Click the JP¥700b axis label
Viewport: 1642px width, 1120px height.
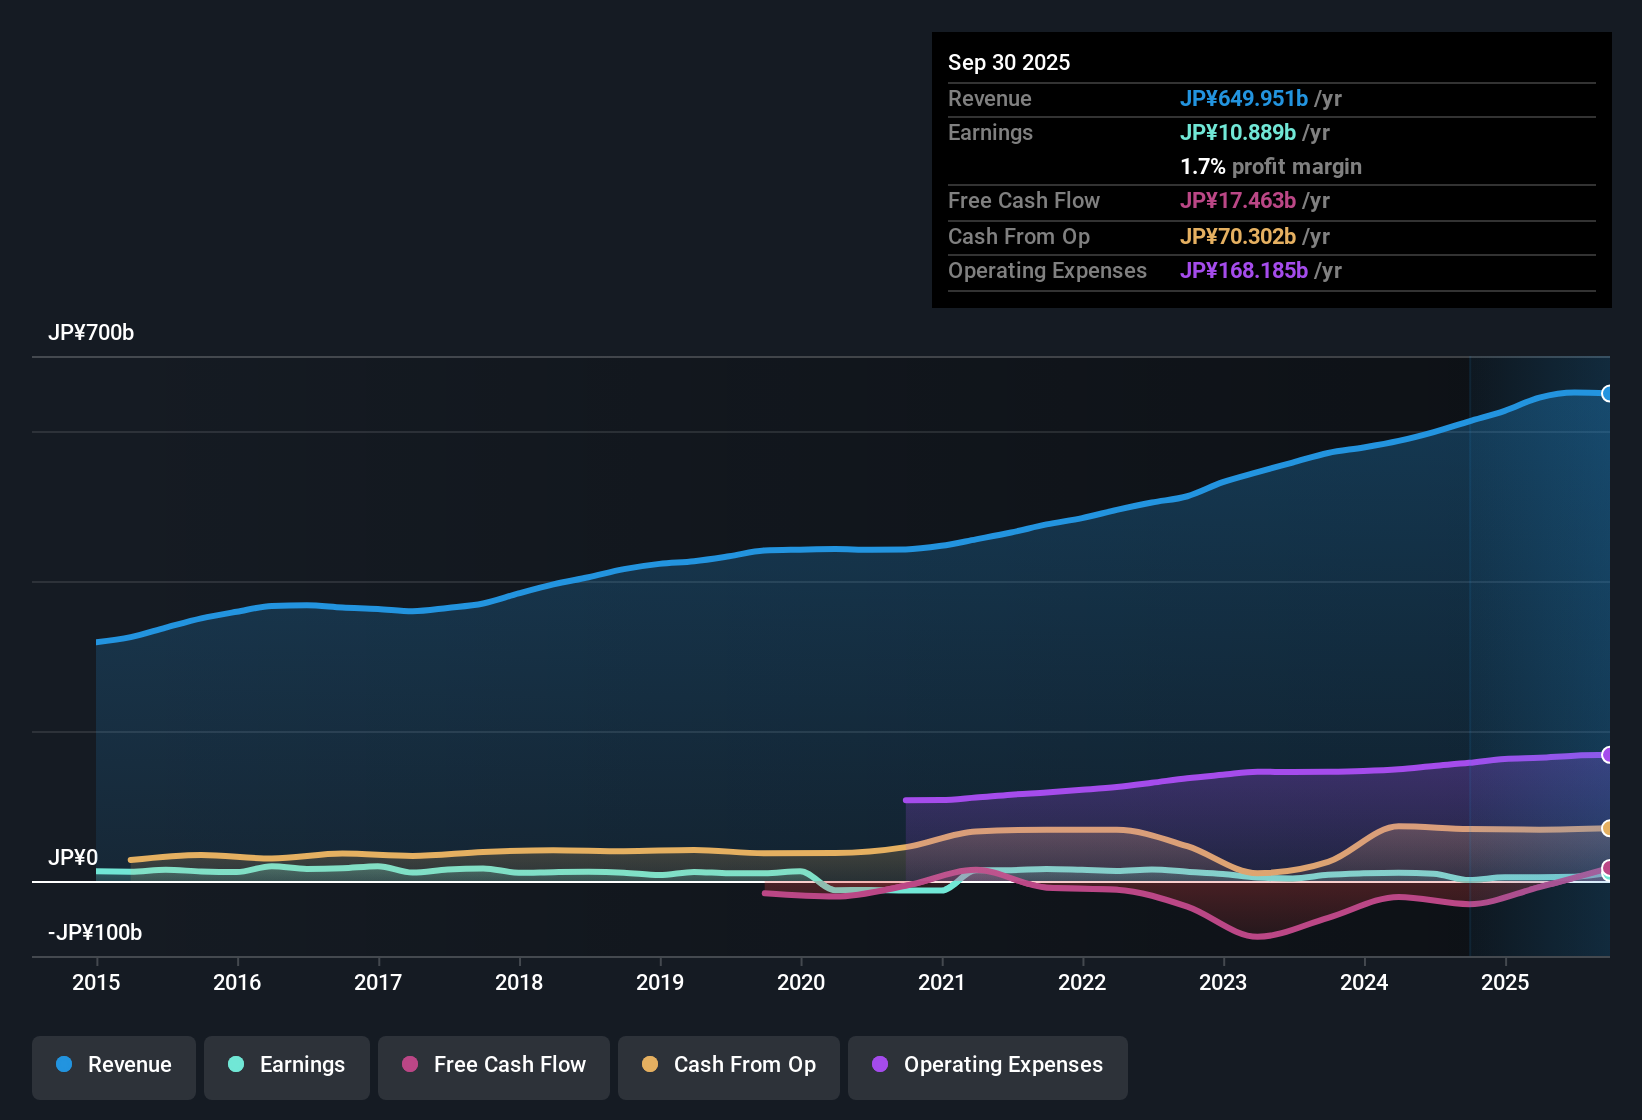point(91,333)
